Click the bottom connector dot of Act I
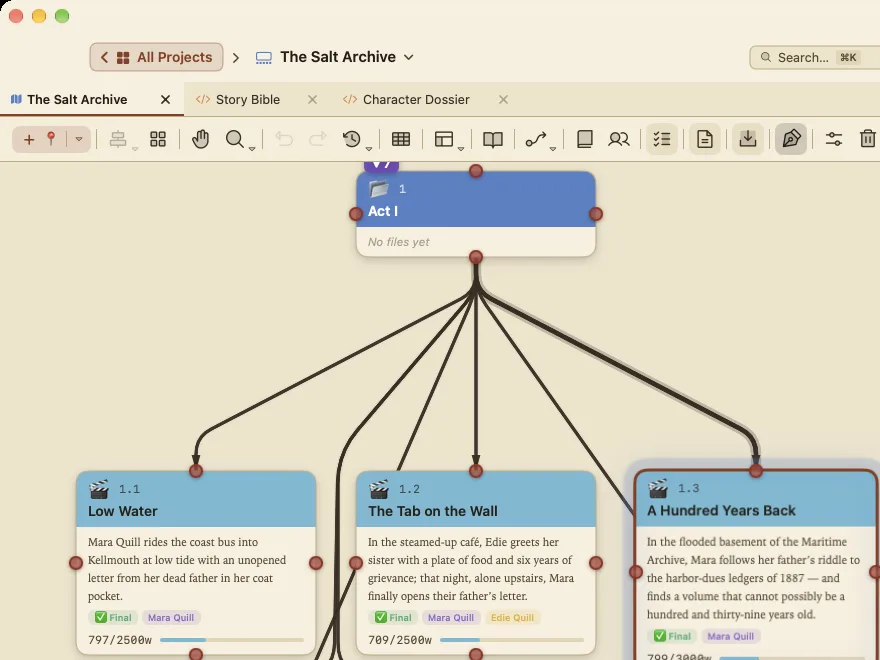This screenshot has height=660, width=880. pos(476,257)
